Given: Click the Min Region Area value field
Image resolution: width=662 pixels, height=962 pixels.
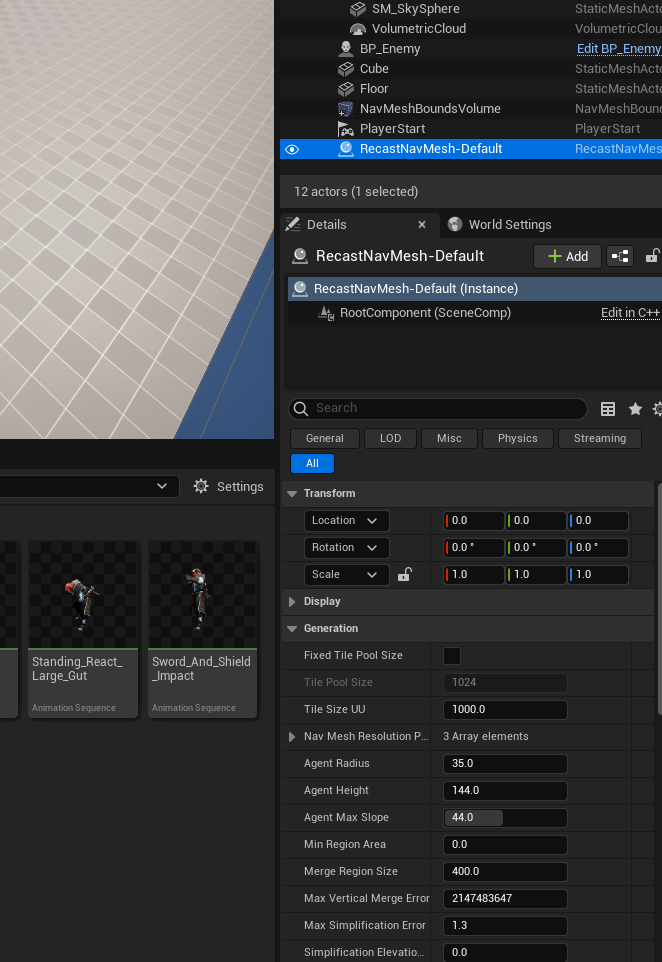Looking at the screenshot, I should [505, 845].
